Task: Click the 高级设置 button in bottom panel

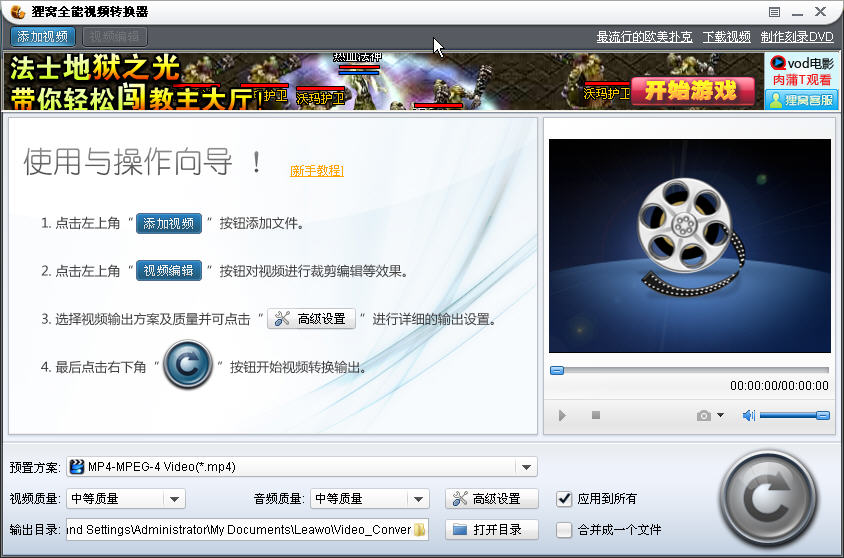Action: point(491,499)
